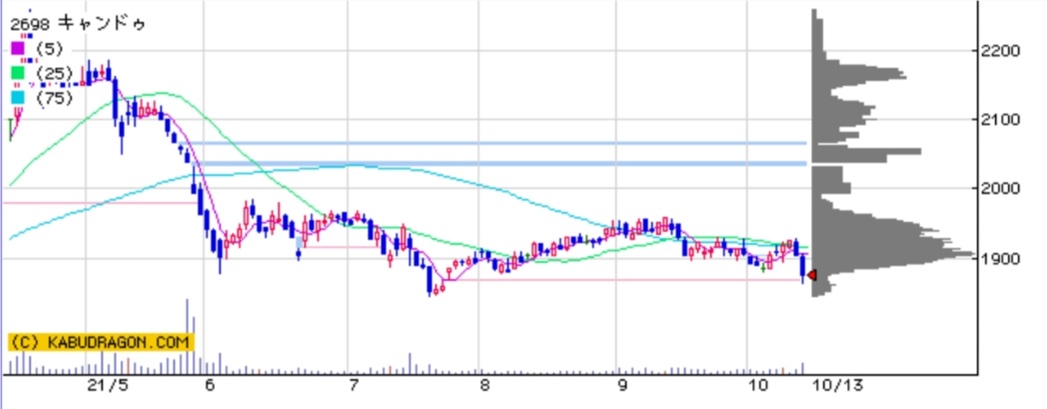Click the 6 month axis label
This screenshot has height=409, width=1047.
coord(210,386)
